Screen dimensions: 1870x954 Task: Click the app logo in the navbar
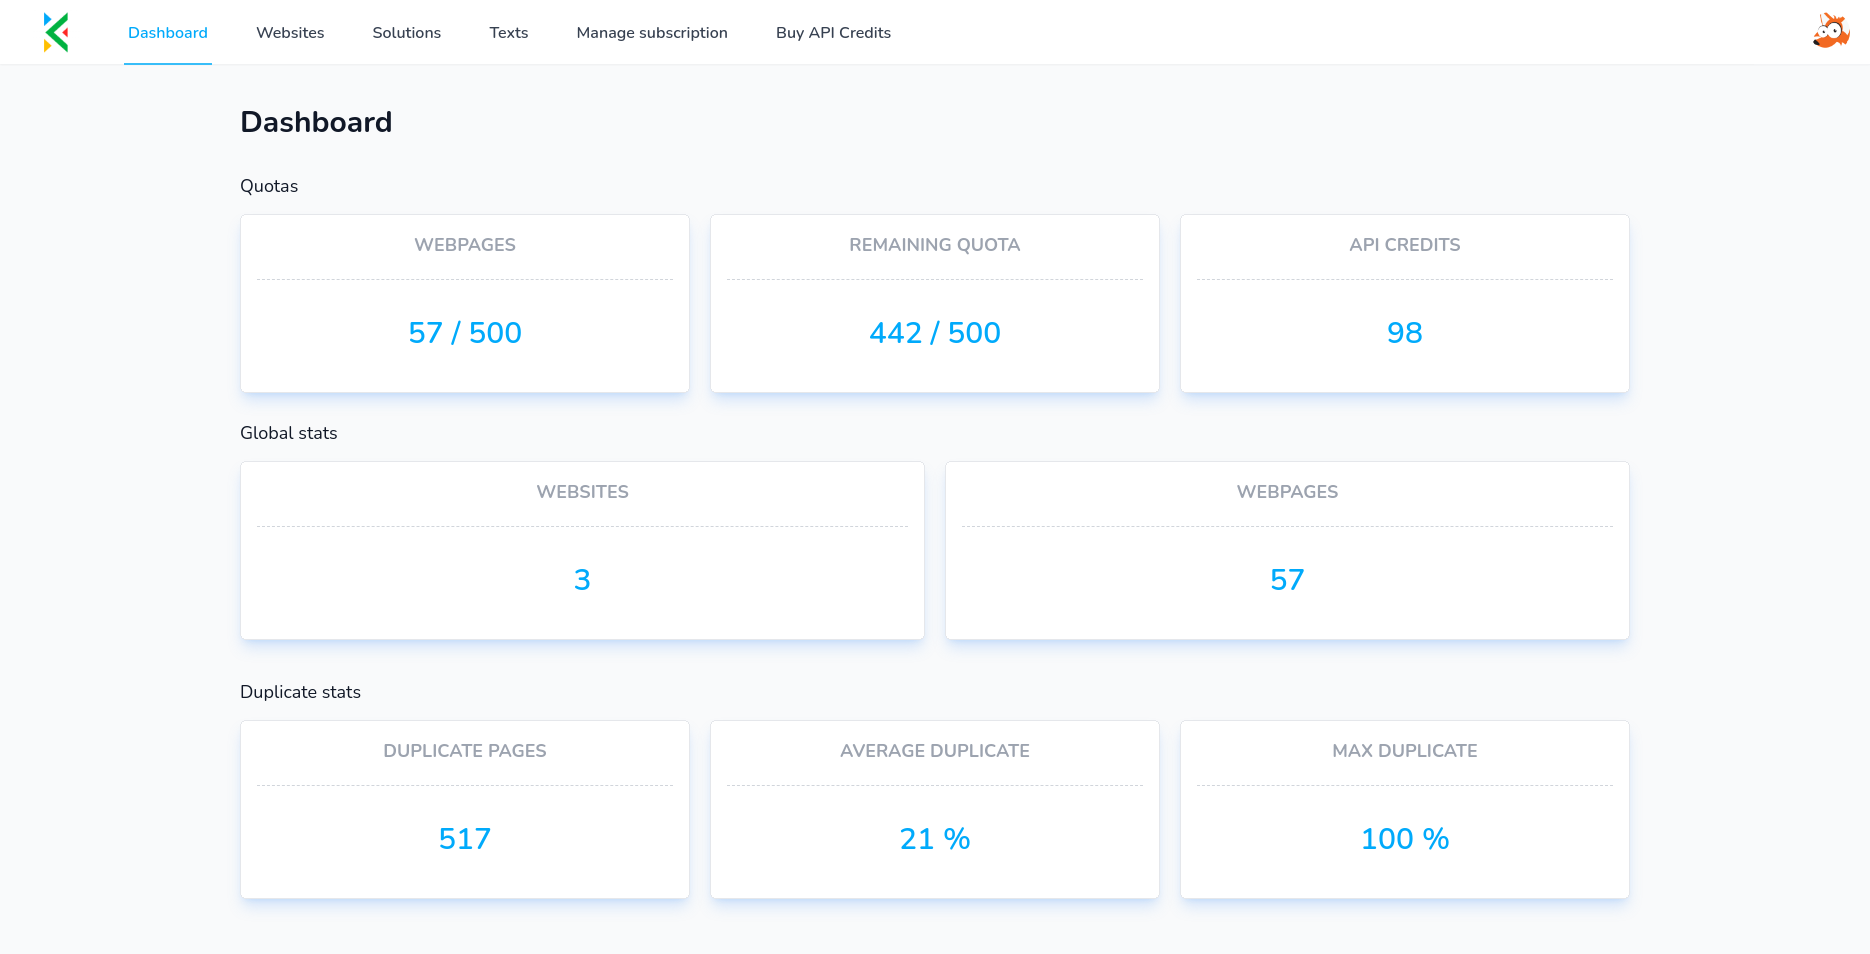tap(56, 32)
